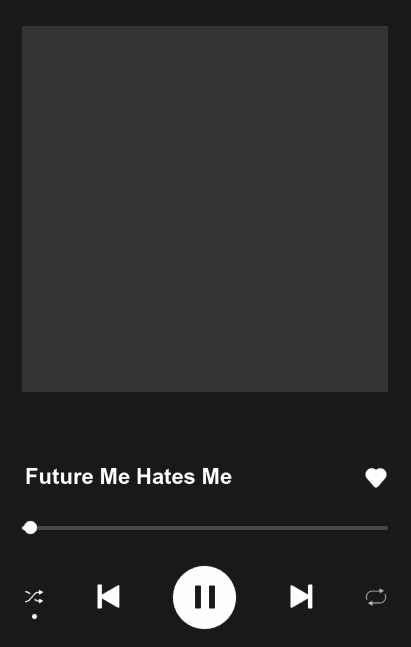411x647 pixels.
Task: Select the looping-arrows repeat icon
Action: [x=376, y=597]
